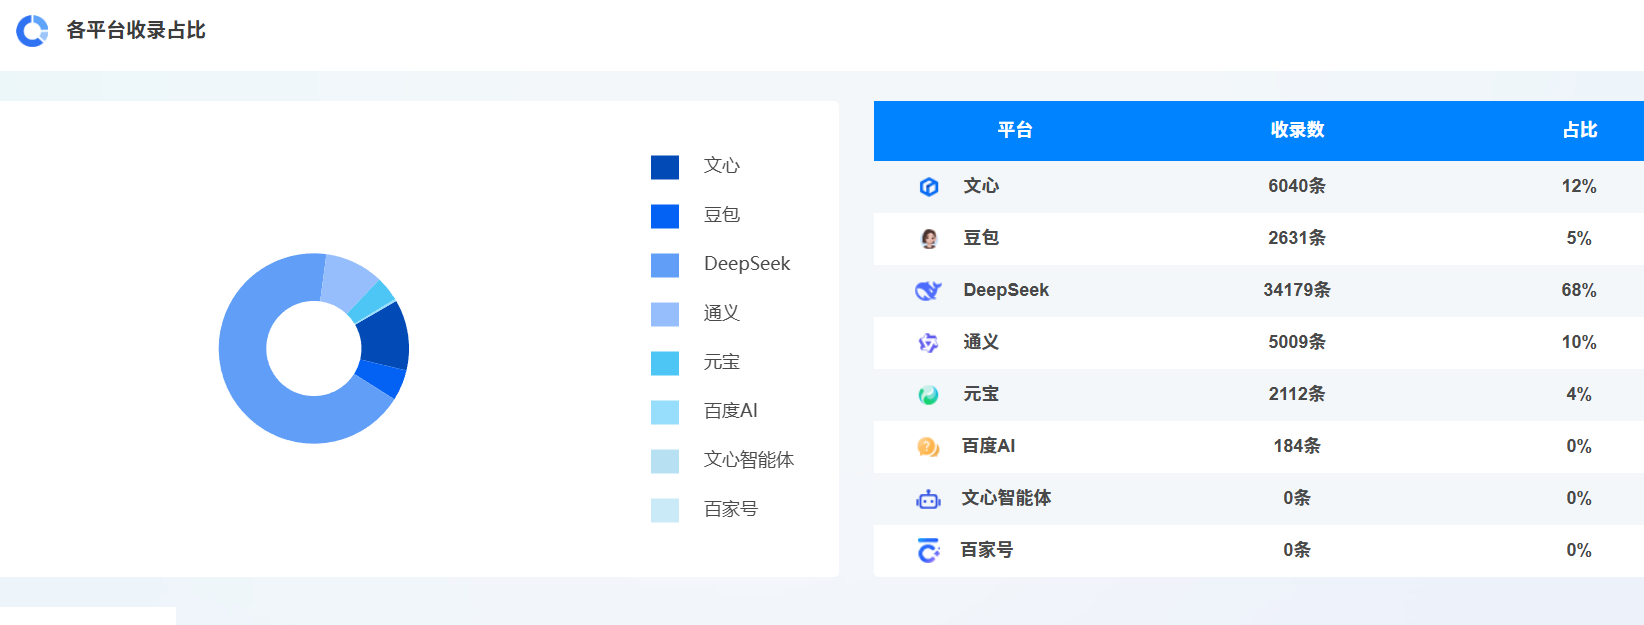Click the 平台 column header
This screenshot has height=625, width=1644.
[x=1015, y=130]
